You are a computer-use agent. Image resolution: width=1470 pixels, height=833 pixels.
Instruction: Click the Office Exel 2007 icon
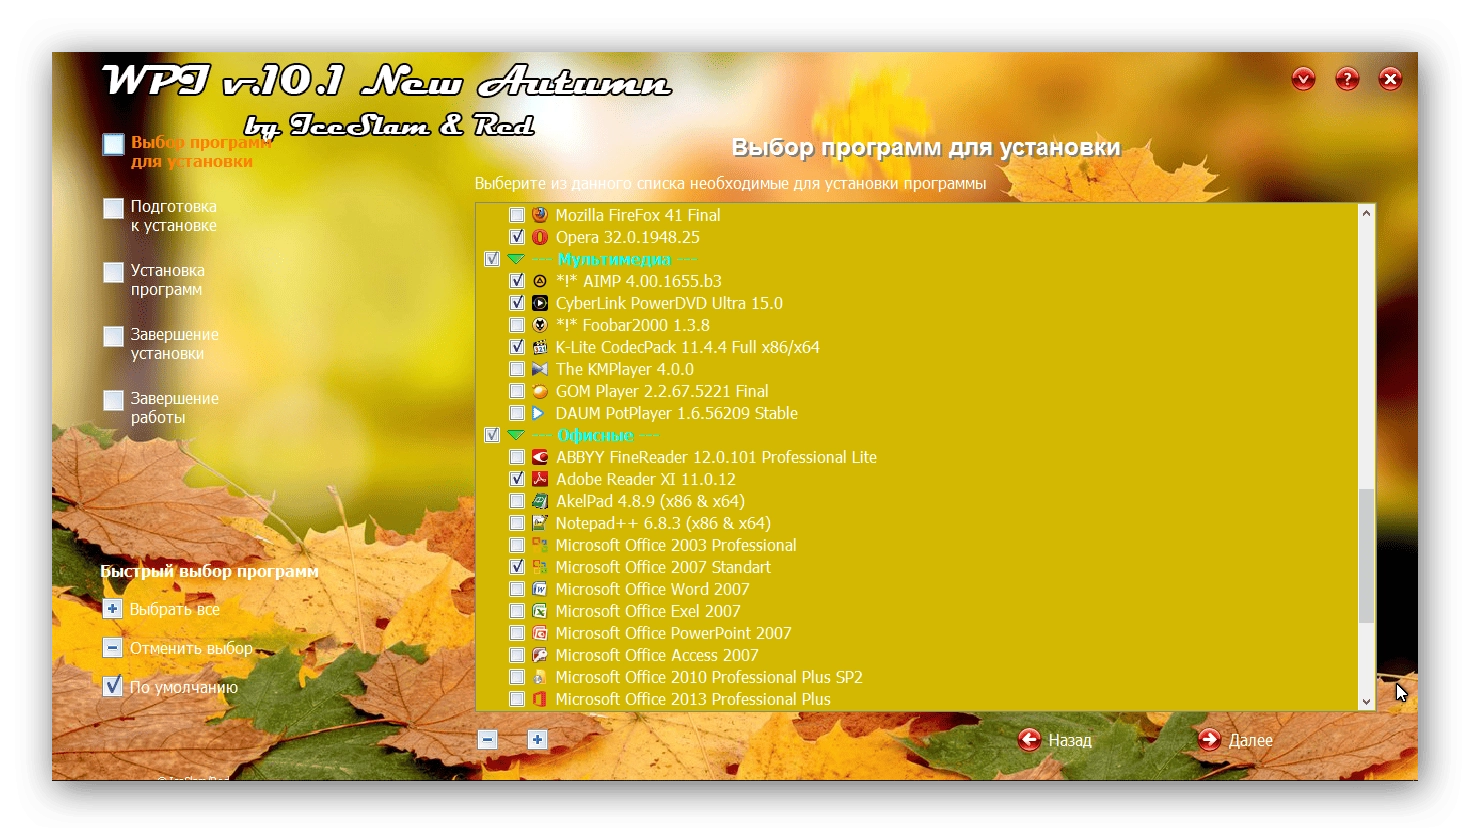pos(540,611)
